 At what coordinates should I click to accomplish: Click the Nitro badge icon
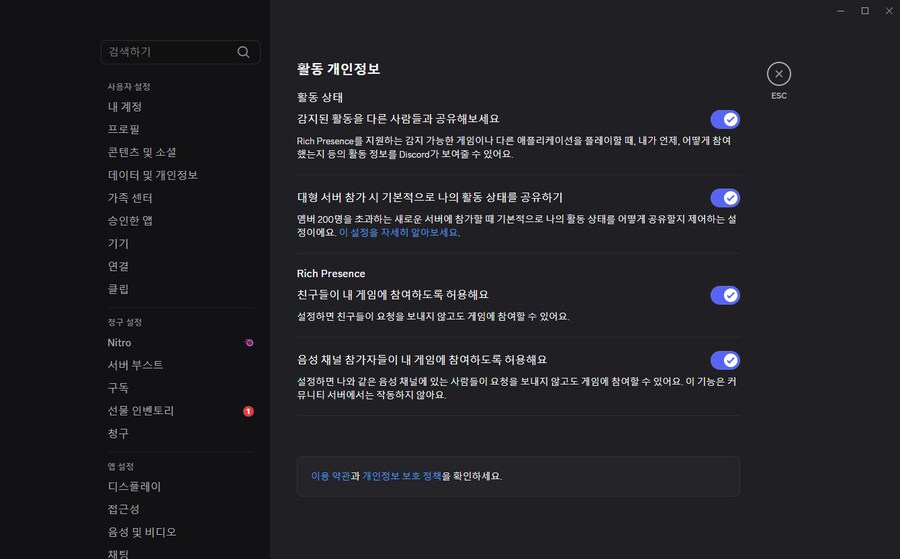(249, 343)
